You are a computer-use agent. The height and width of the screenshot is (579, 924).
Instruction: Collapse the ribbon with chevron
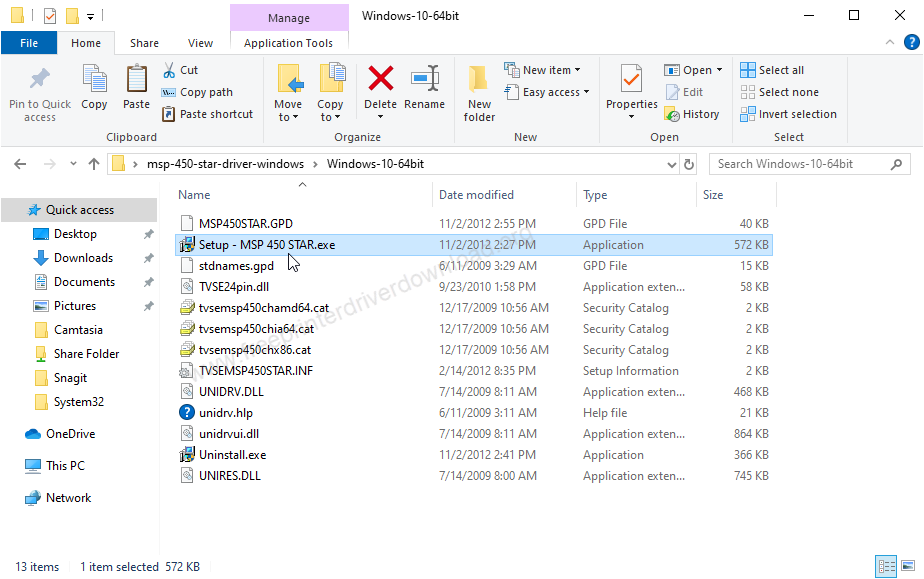(890, 42)
